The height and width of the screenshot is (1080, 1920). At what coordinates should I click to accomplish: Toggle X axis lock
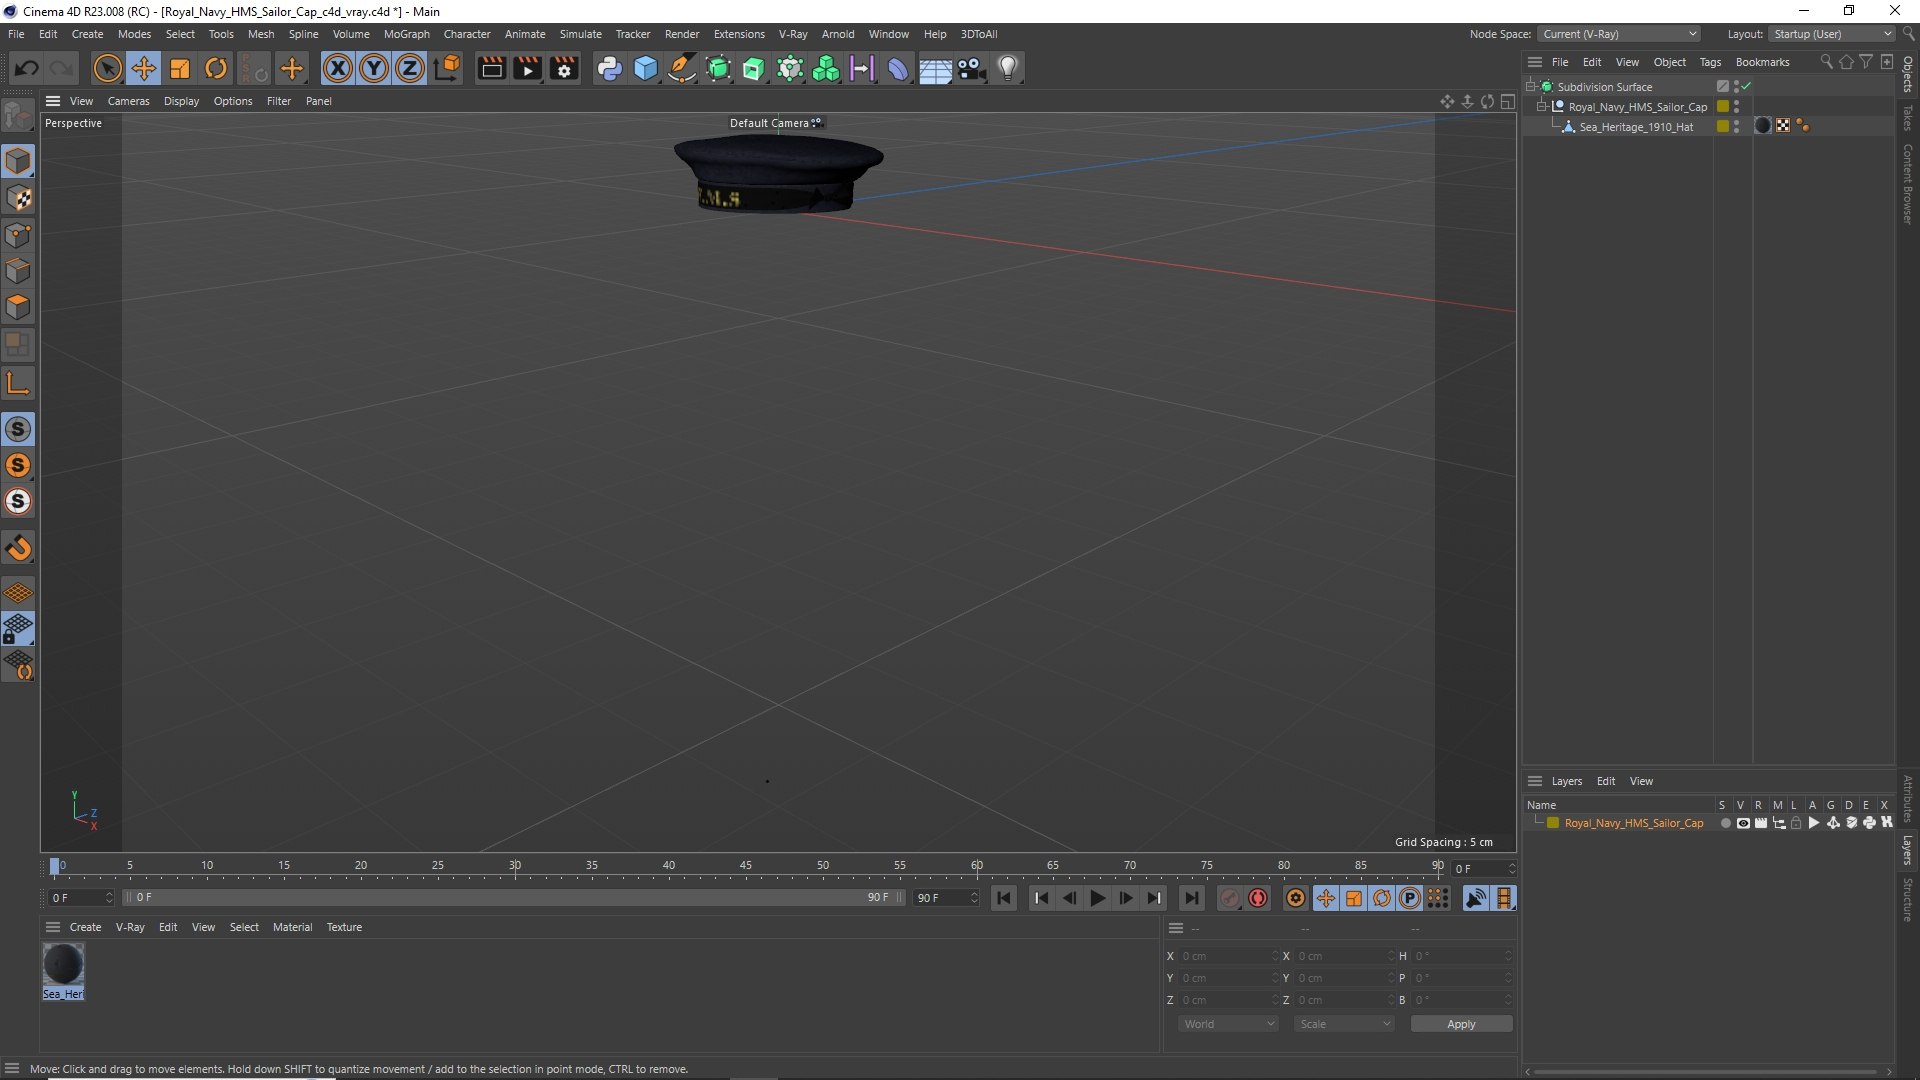click(x=338, y=68)
